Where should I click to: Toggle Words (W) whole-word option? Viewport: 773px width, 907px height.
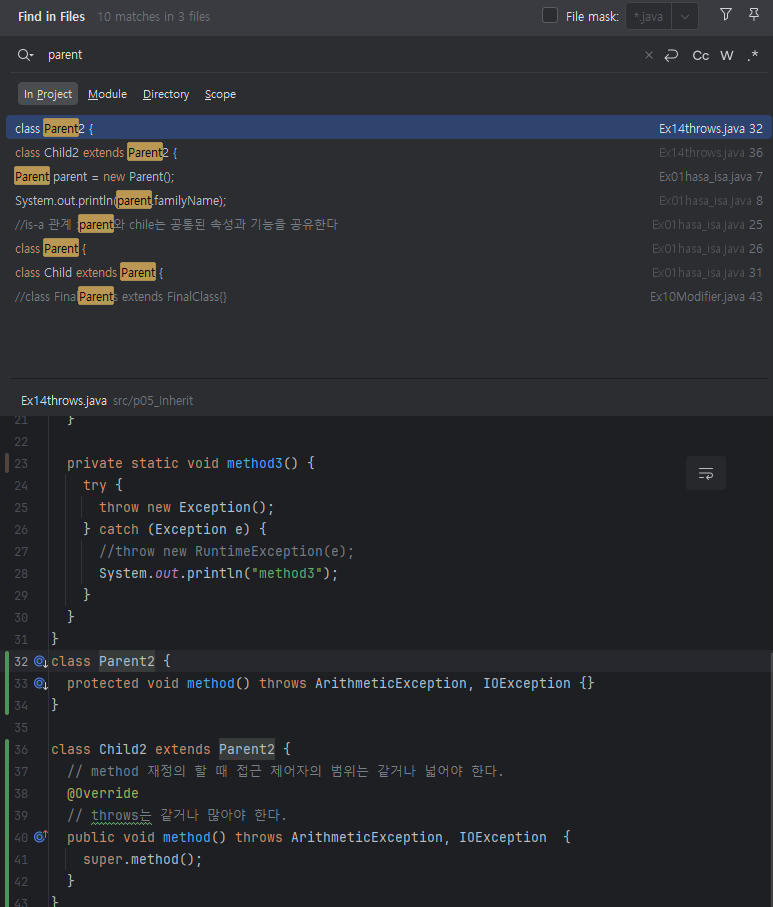[x=727, y=56]
